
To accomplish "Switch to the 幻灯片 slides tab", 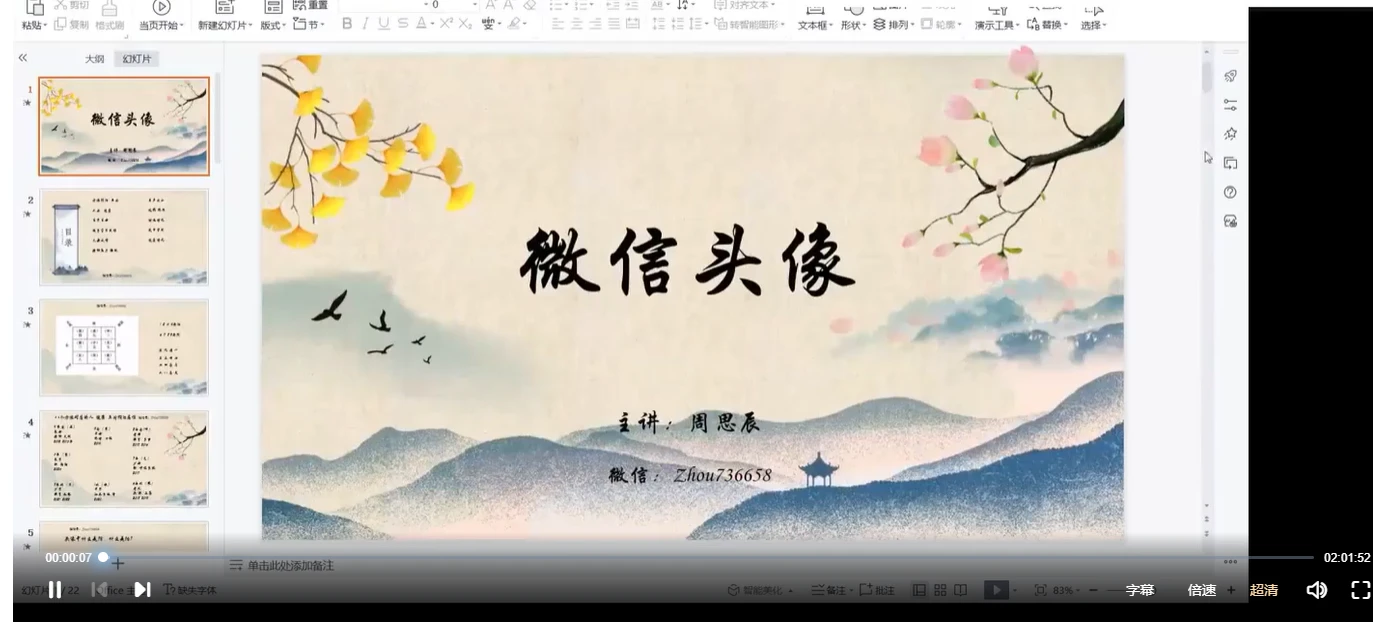I will tap(137, 59).
